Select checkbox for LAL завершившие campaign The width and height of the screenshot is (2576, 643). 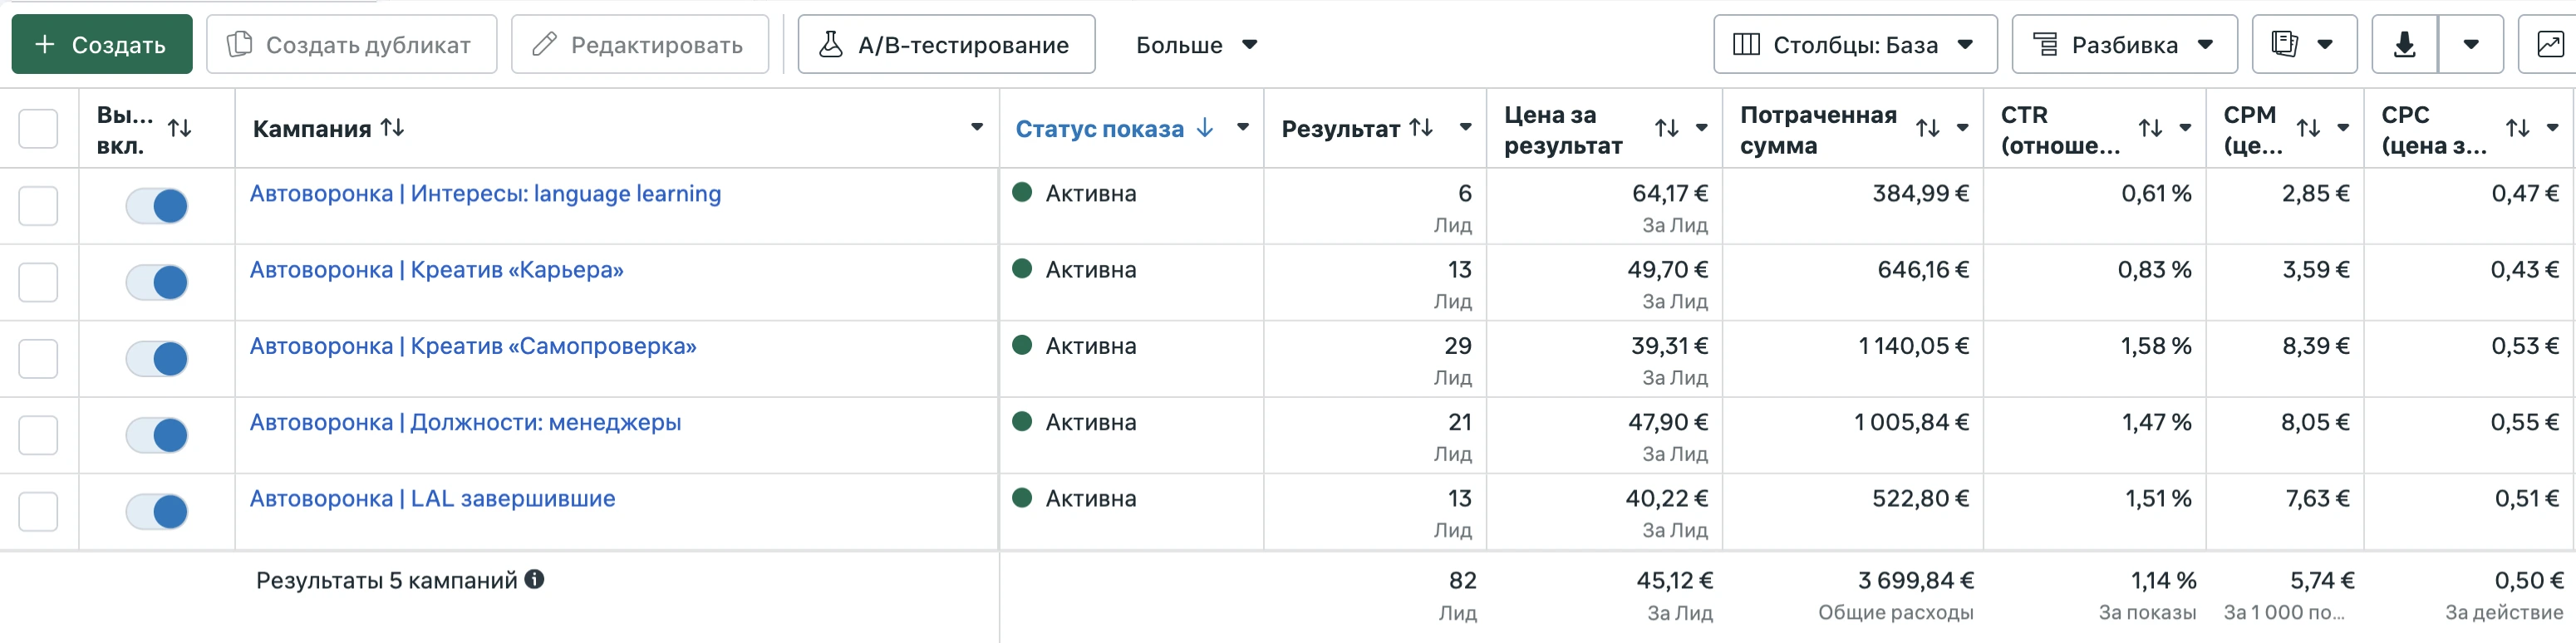[x=38, y=511]
